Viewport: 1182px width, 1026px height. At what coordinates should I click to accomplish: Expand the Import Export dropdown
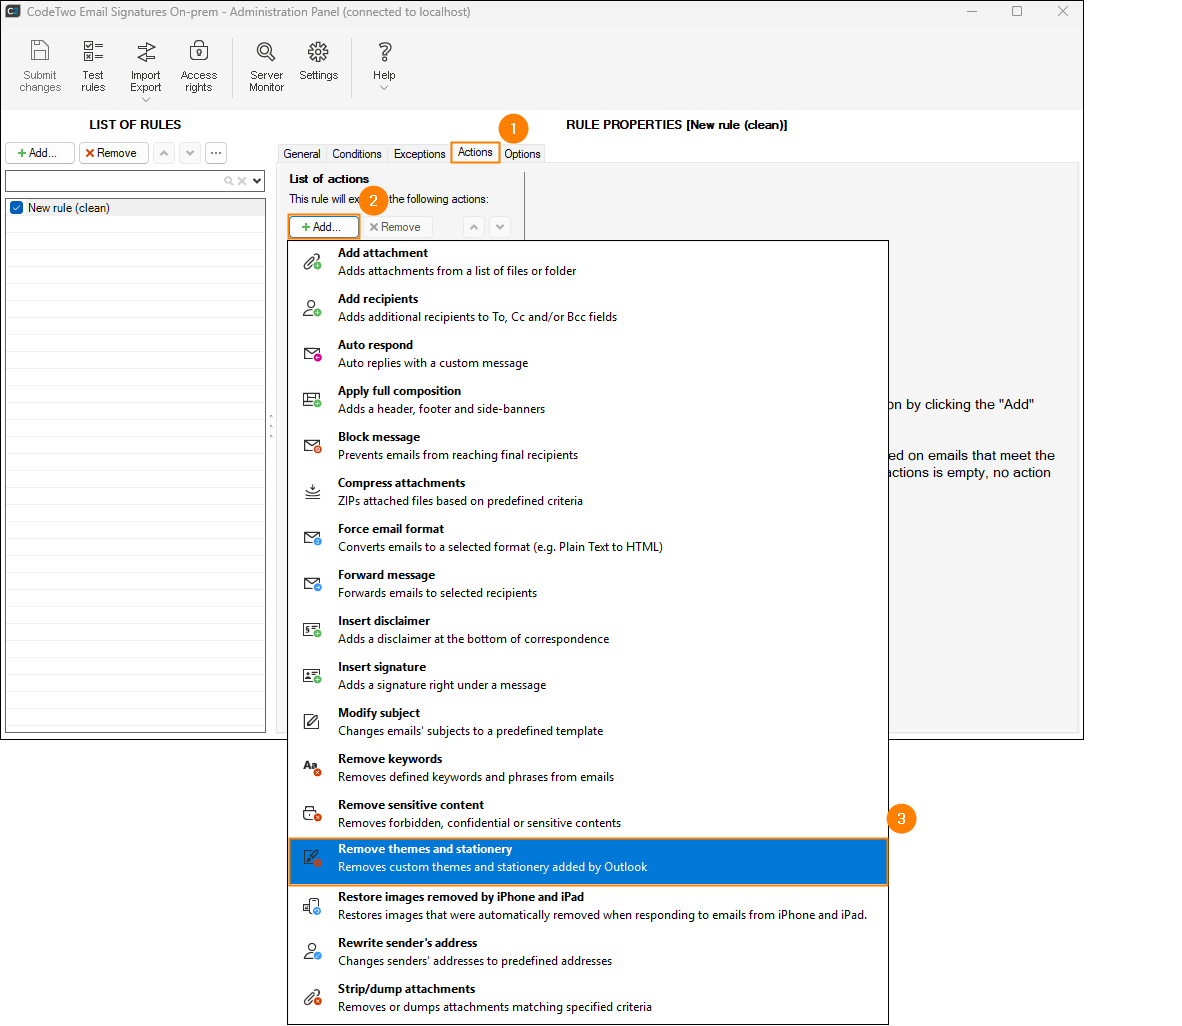(146, 99)
